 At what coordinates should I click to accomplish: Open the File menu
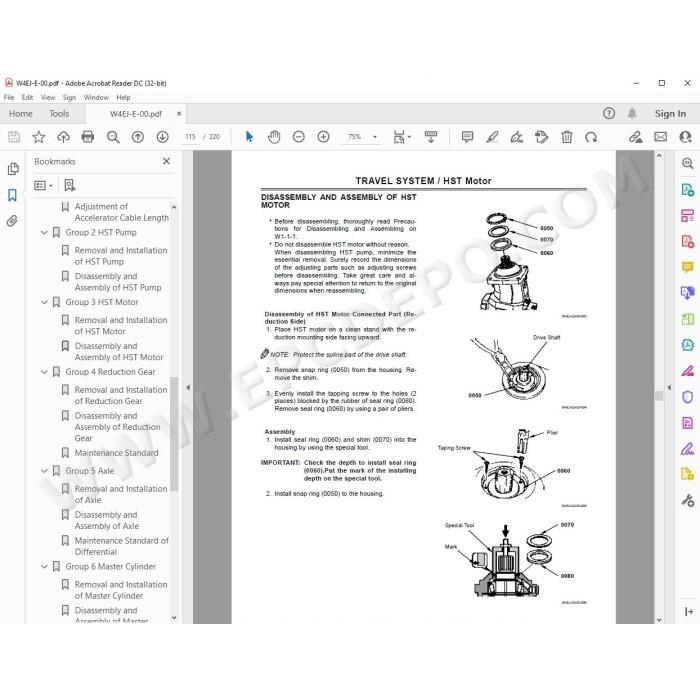pos(9,97)
